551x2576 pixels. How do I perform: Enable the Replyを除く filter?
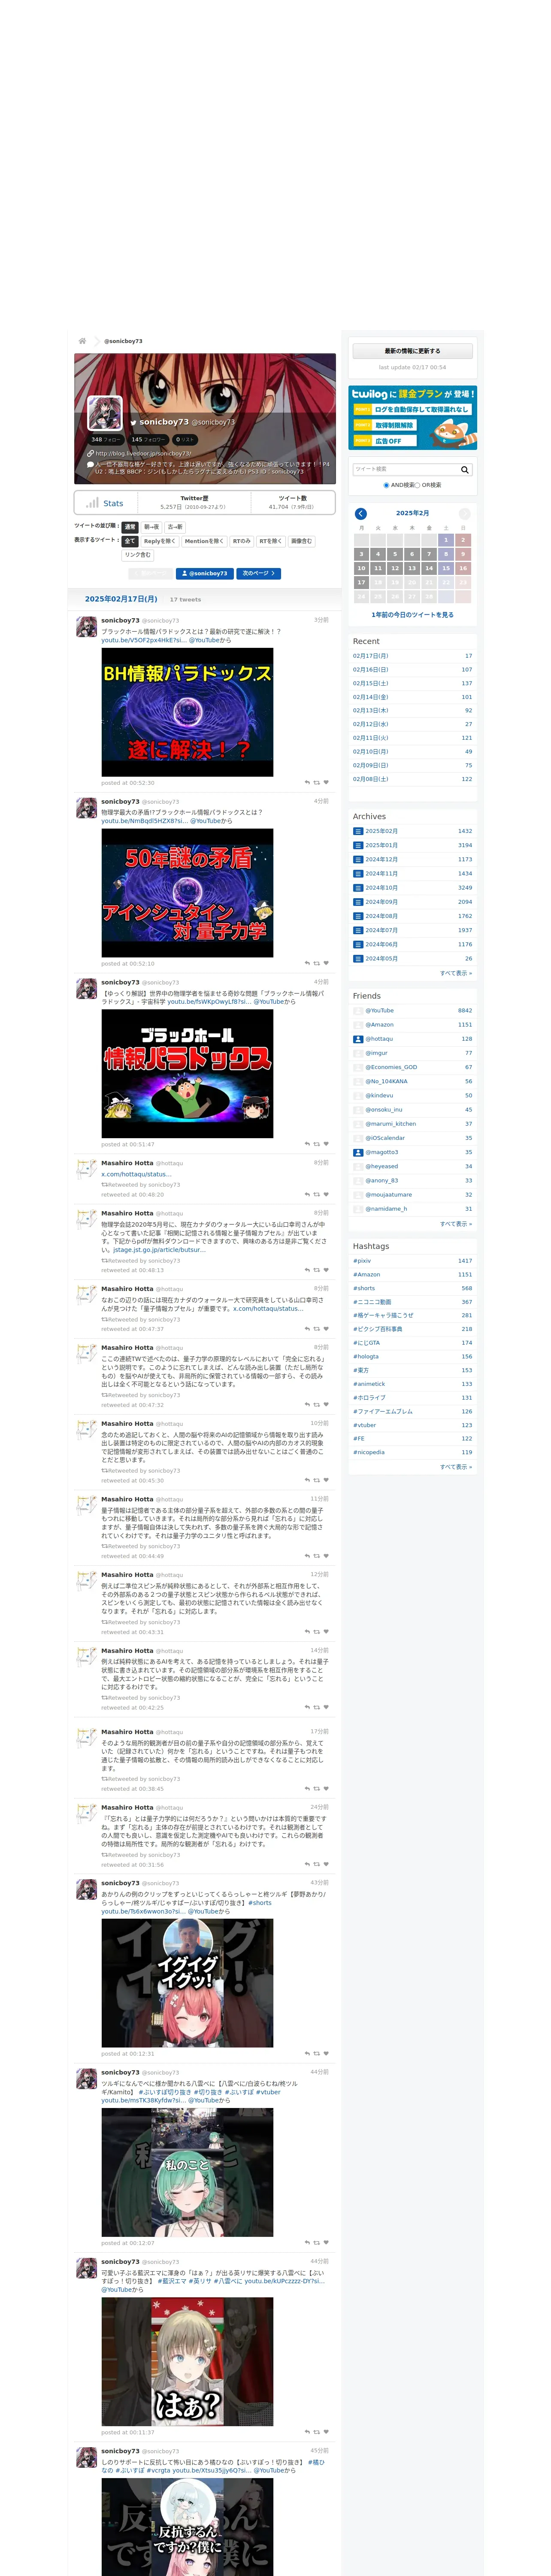pyautogui.click(x=159, y=541)
